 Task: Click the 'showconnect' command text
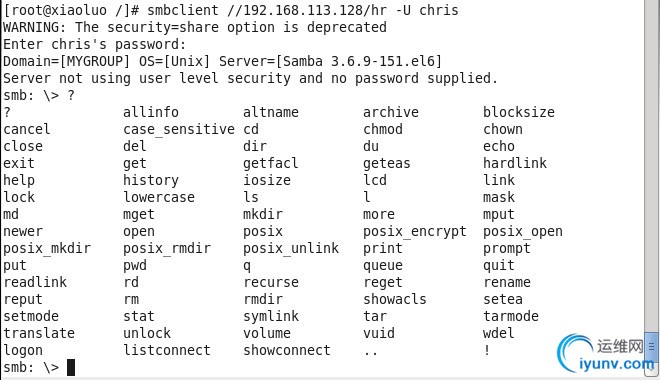tap(287, 350)
